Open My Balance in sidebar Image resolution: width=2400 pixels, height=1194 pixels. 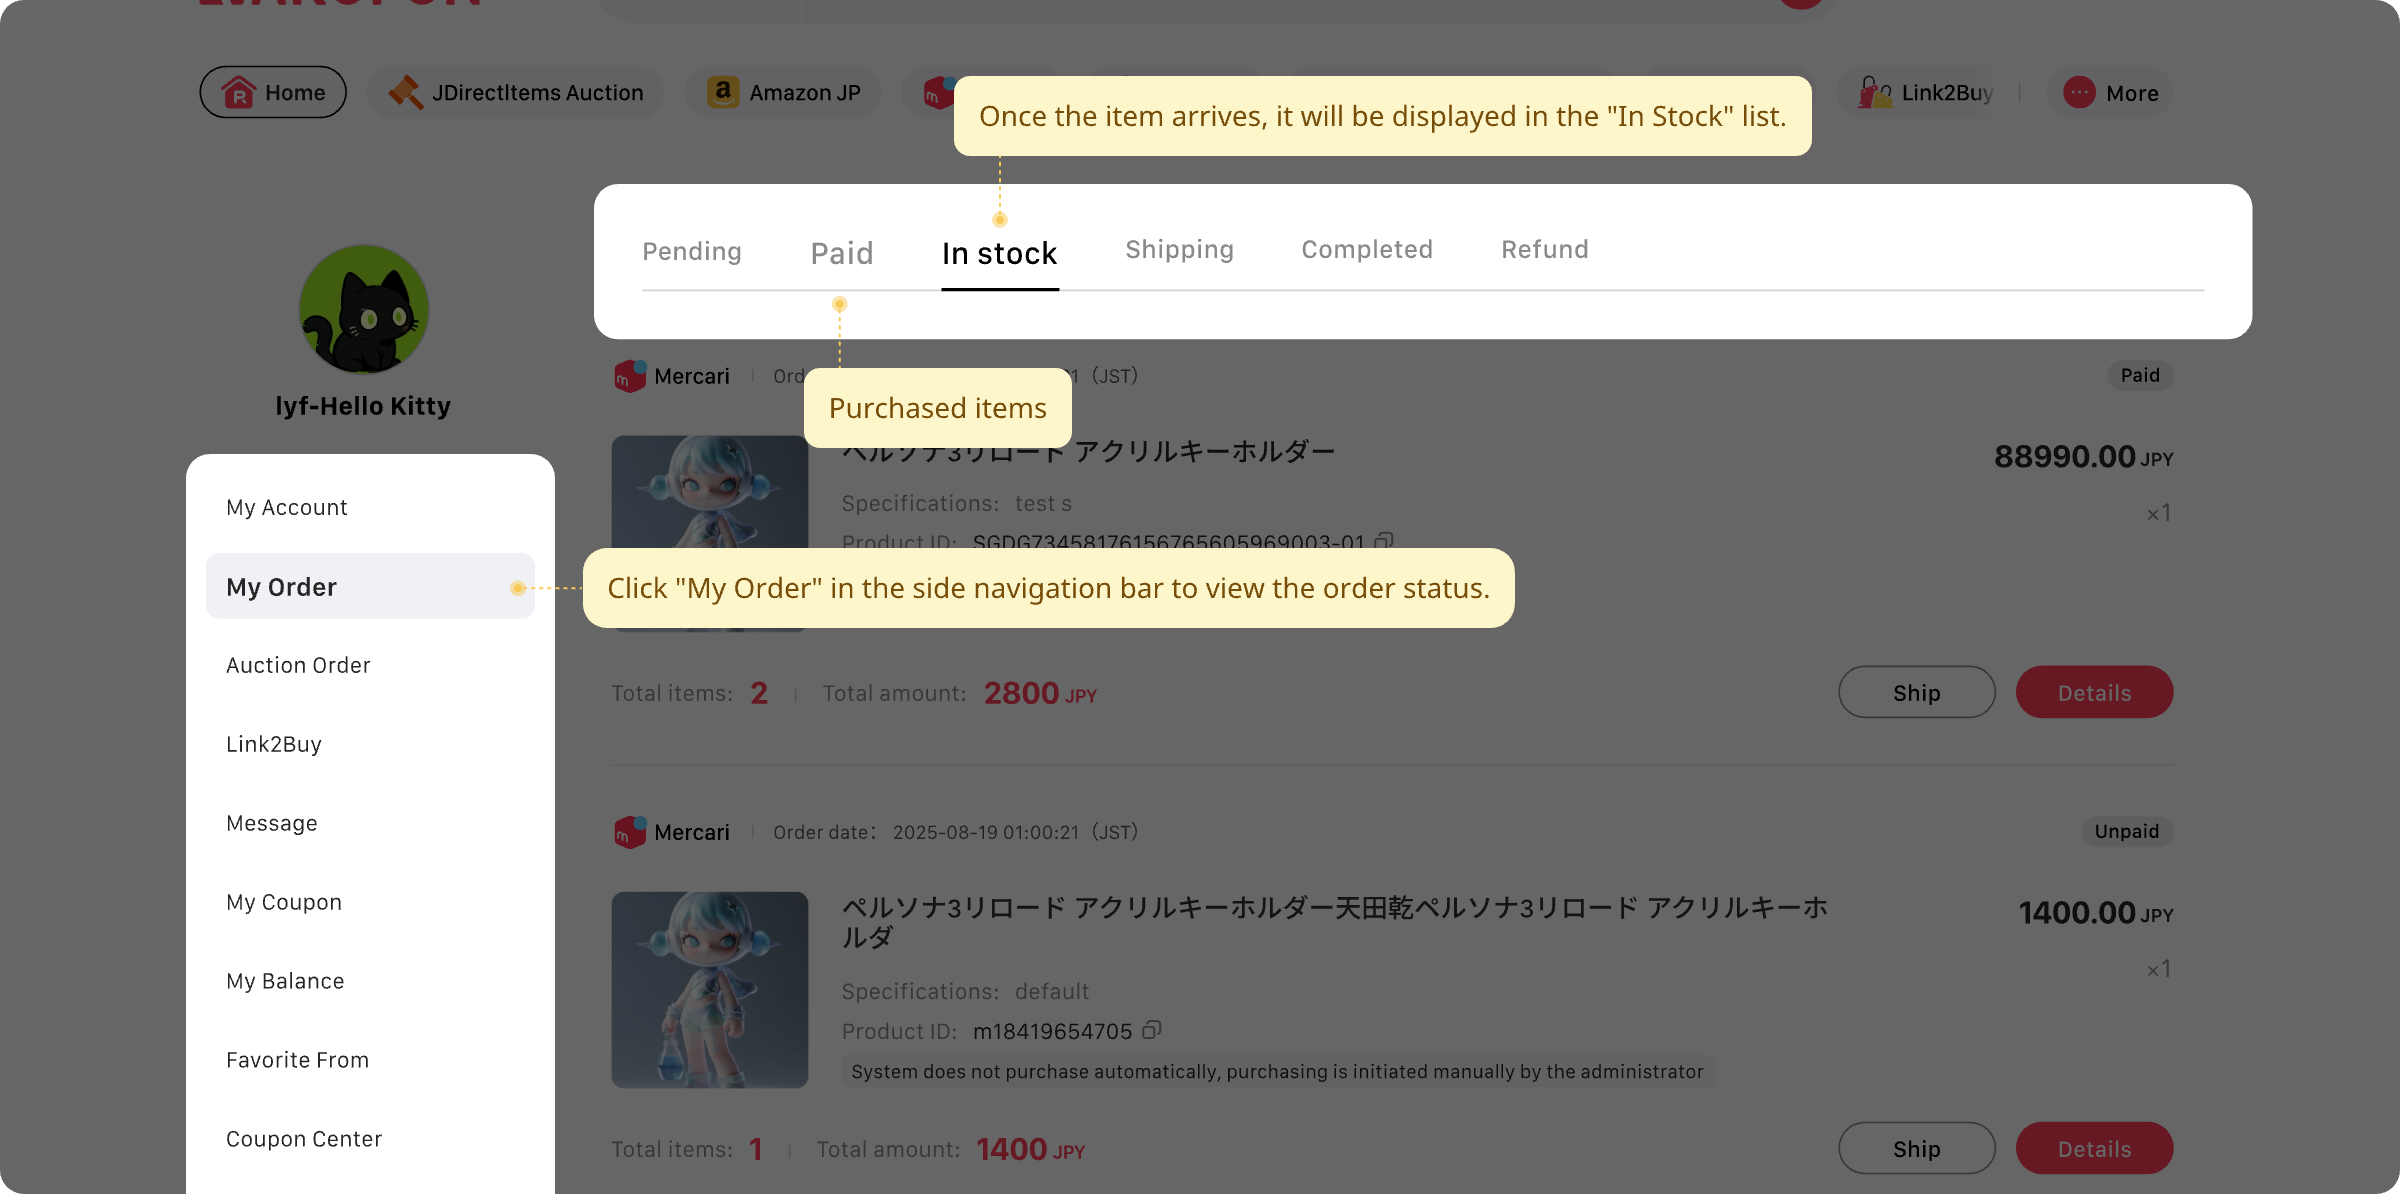(x=285, y=981)
